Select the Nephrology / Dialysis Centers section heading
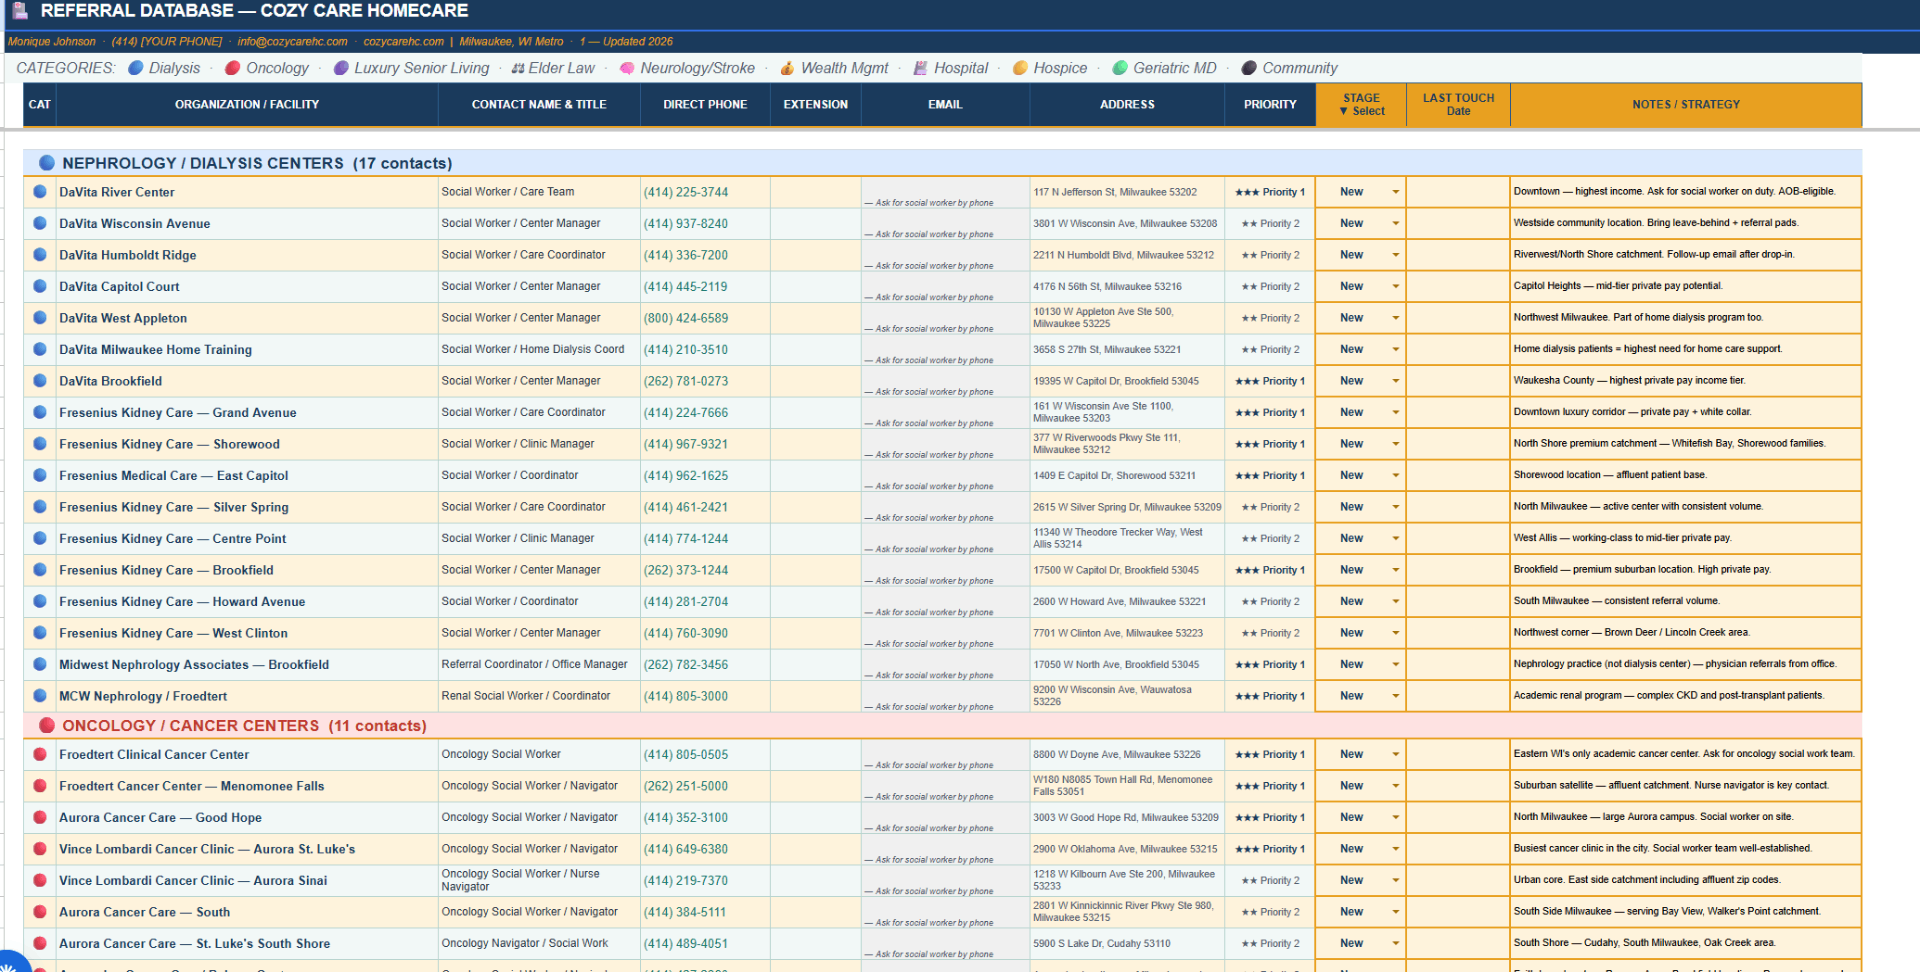The width and height of the screenshot is (1920, 972). (x=257, y=163)
